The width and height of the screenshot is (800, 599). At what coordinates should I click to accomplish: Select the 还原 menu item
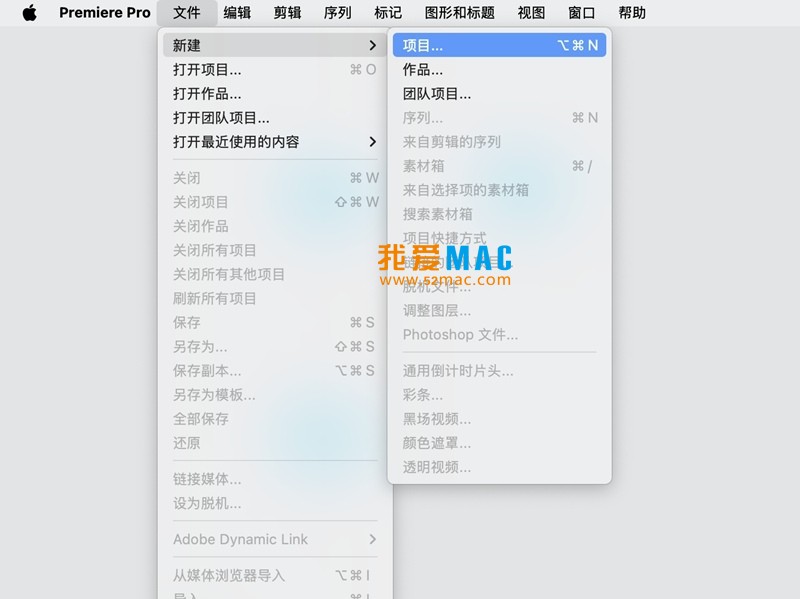(275, 443)
